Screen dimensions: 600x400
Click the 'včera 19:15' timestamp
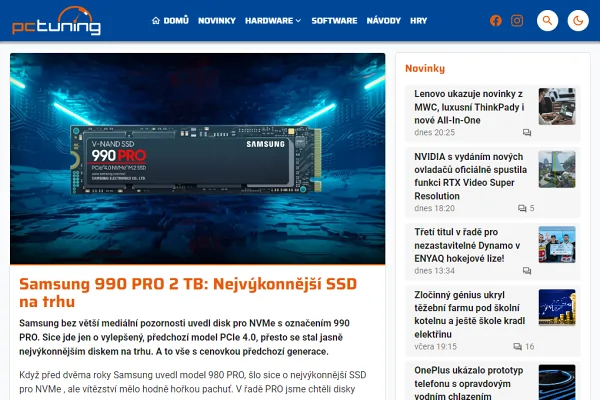pyautogui.click(x=435, y=346)
